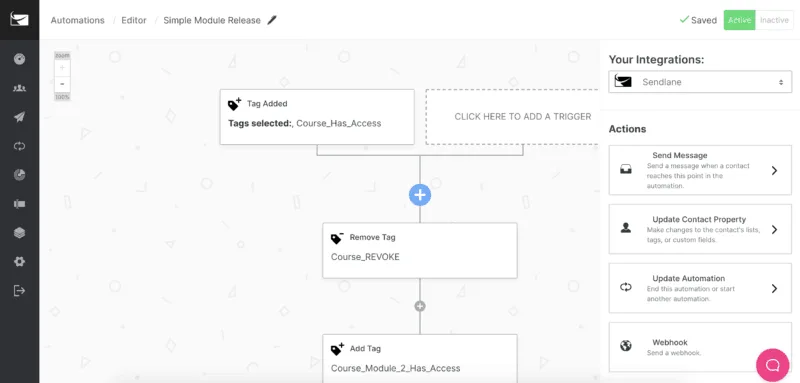Open the automations loop icon in the sidebar
Screen dimensions: 800x383
[x=19, y=146]
